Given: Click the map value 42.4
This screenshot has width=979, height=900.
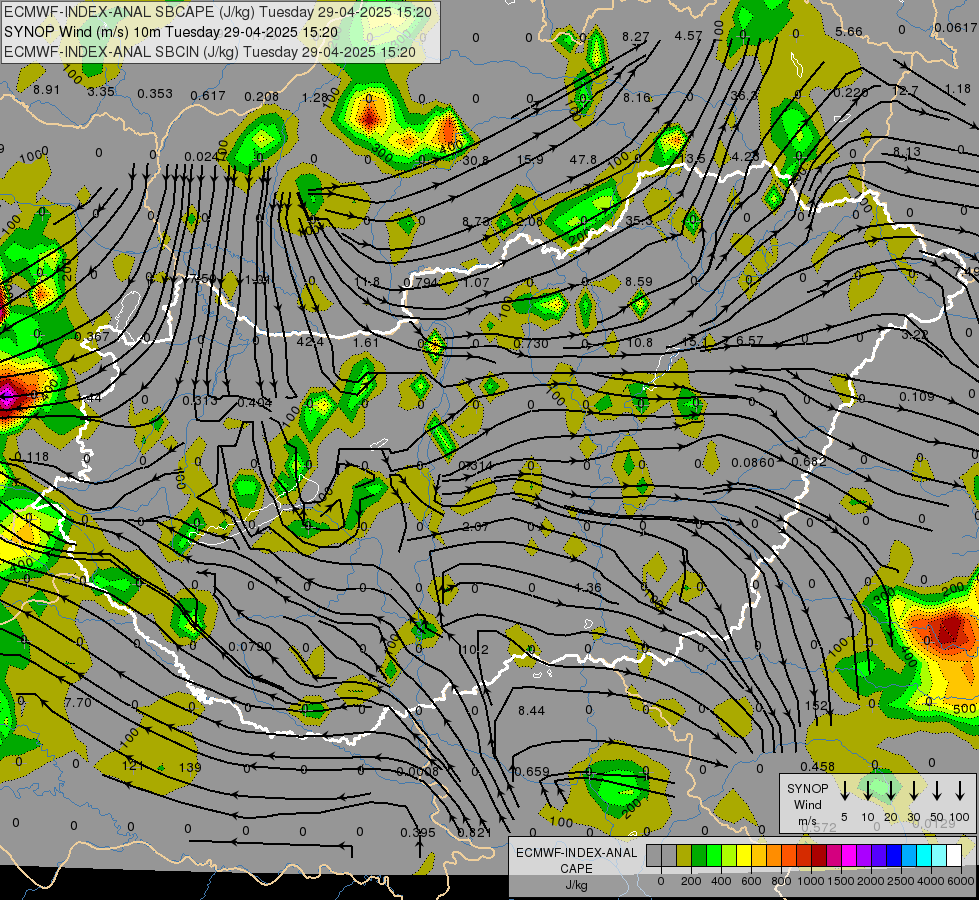Looking at the screenshot, I should (310, 342).
